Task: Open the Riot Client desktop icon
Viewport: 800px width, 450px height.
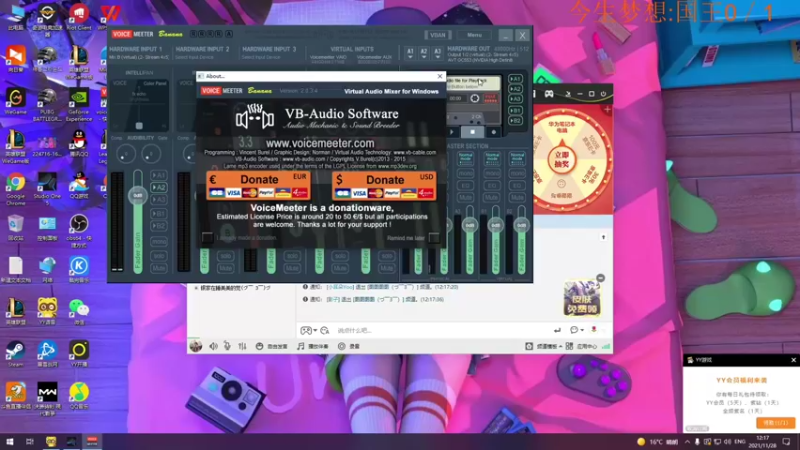Action: pos(79,17)
